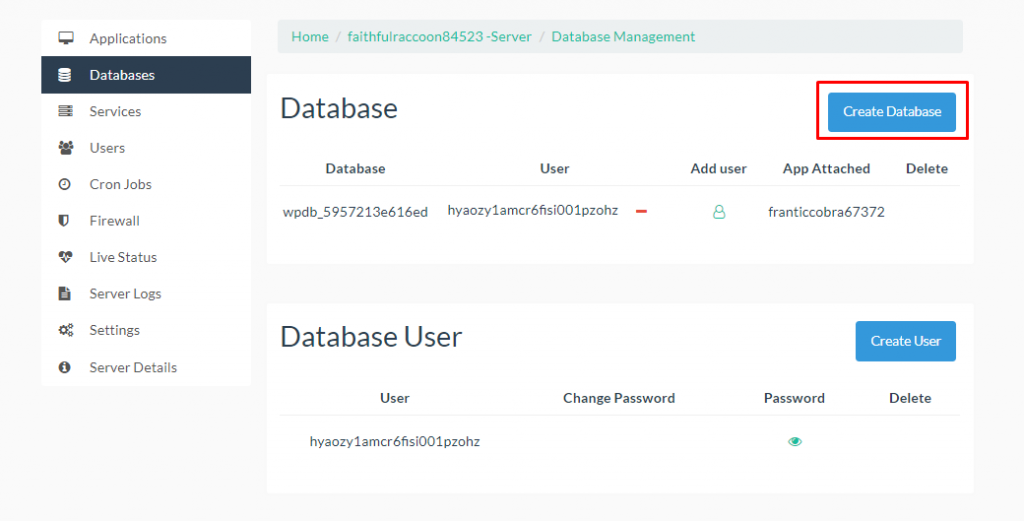View Server Details page
The height and width of the screenshot is (521, 1024).
click(146, 367)
